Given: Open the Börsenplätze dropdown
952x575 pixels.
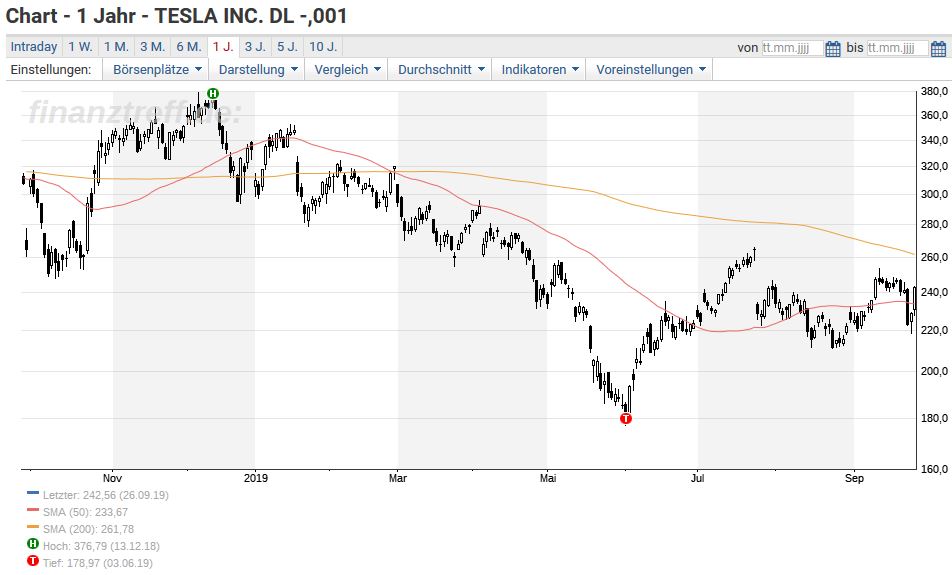Looking at the screenshot, I should pos(157,69).
